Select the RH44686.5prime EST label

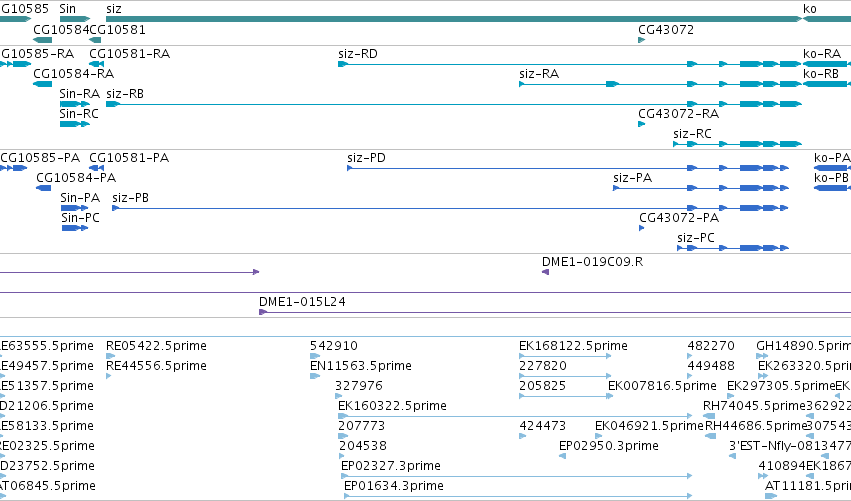pos(756,427)
